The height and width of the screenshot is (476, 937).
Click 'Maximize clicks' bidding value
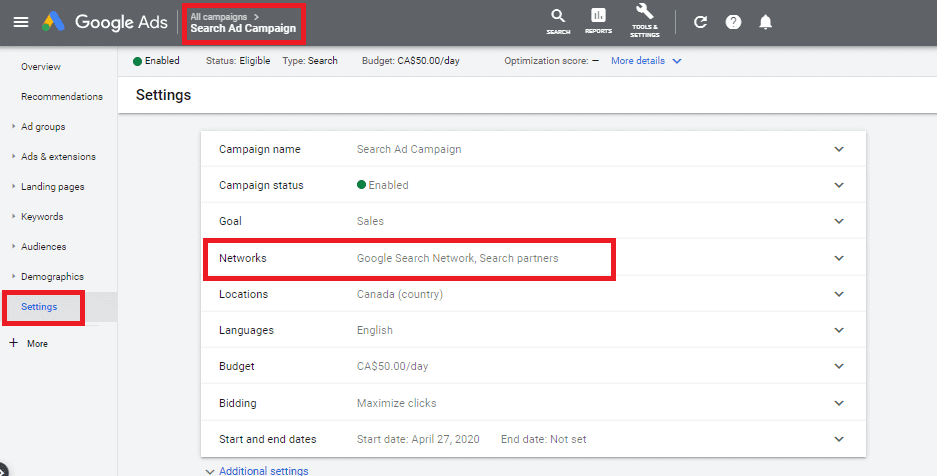click(396, 403)
